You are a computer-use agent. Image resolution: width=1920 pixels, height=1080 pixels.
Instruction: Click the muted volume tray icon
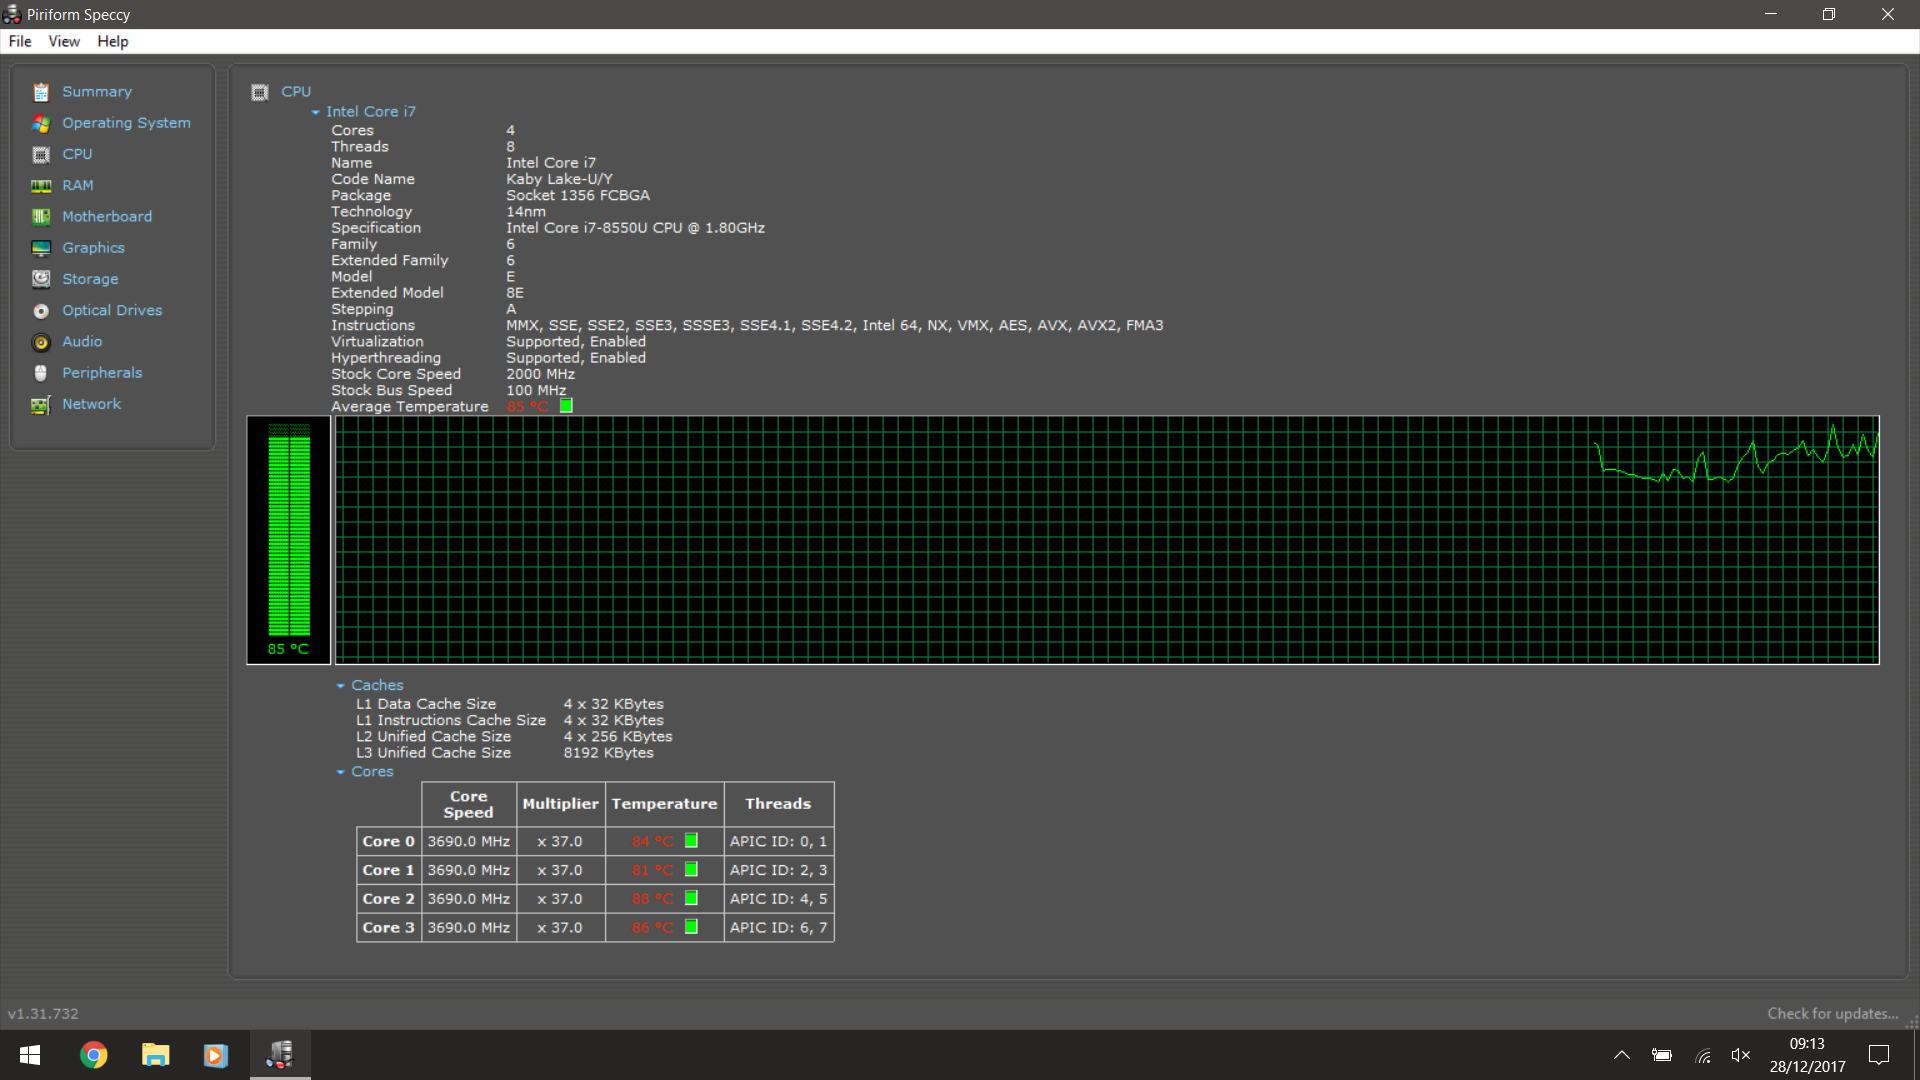[x=1741, y=1055]
